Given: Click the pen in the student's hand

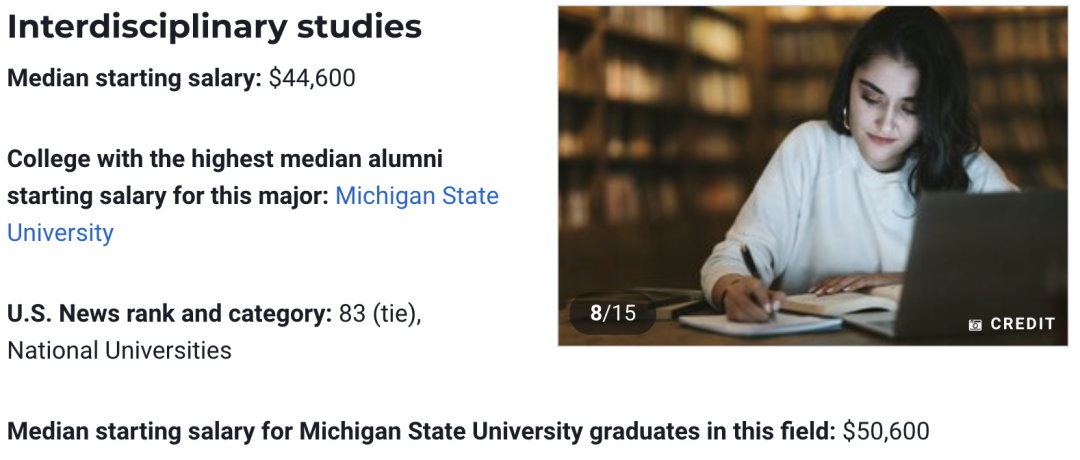Looking at the screenshot, I should 756,275.
